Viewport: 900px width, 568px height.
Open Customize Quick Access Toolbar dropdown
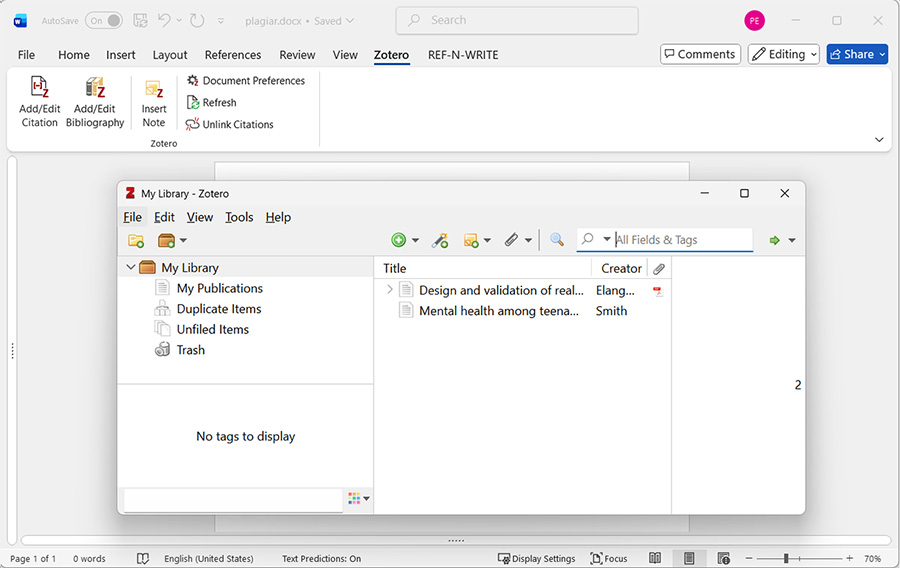click(220, 21)
